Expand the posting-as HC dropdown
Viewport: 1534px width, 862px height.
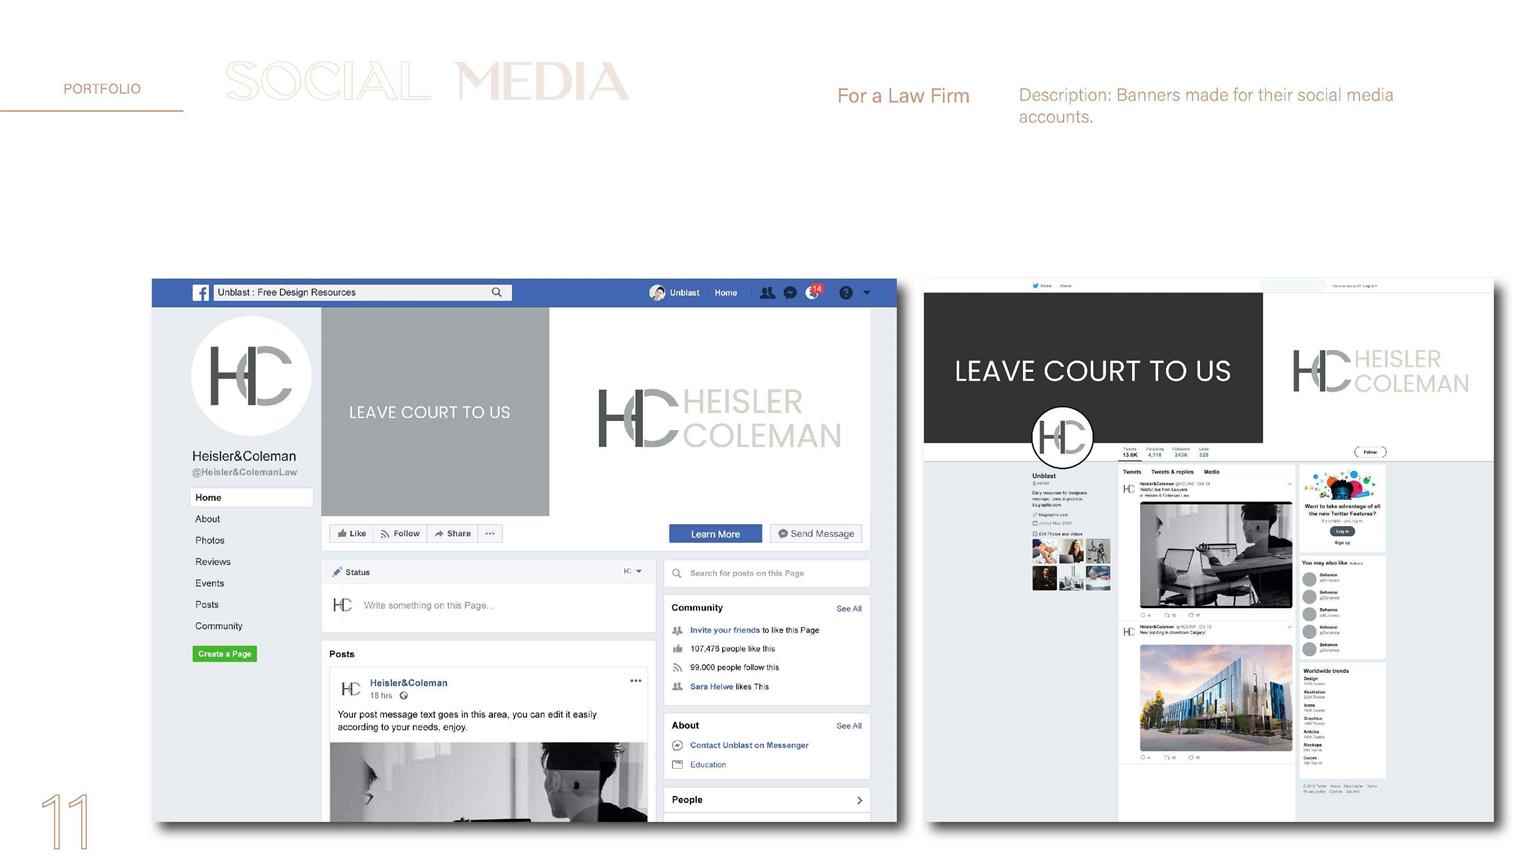click(x=633, y=572)
